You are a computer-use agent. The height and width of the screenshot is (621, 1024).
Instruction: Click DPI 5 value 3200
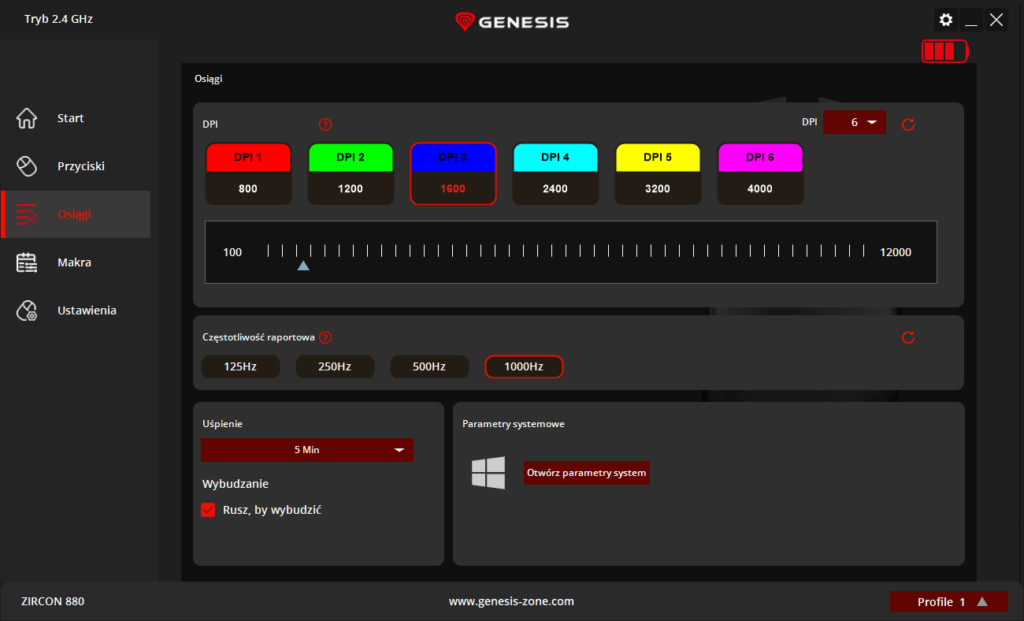[x=658, y=189]
